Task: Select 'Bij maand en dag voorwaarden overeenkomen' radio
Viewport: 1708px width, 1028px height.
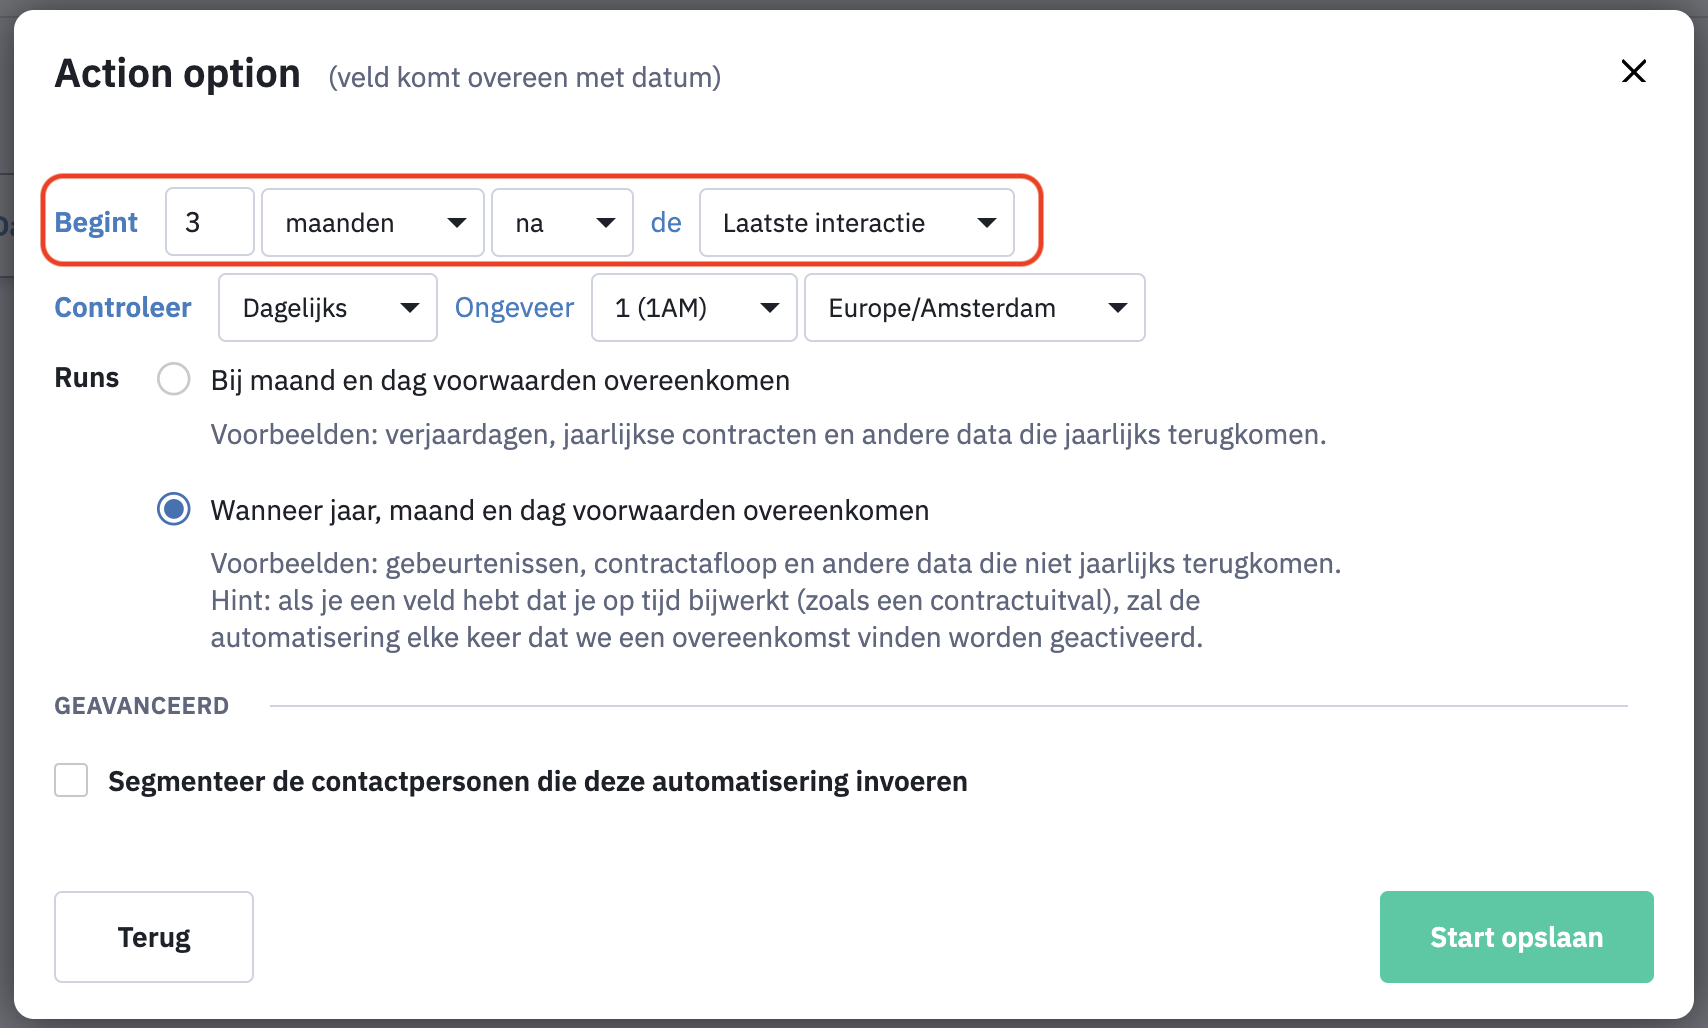Action: (x=174, y=379)
